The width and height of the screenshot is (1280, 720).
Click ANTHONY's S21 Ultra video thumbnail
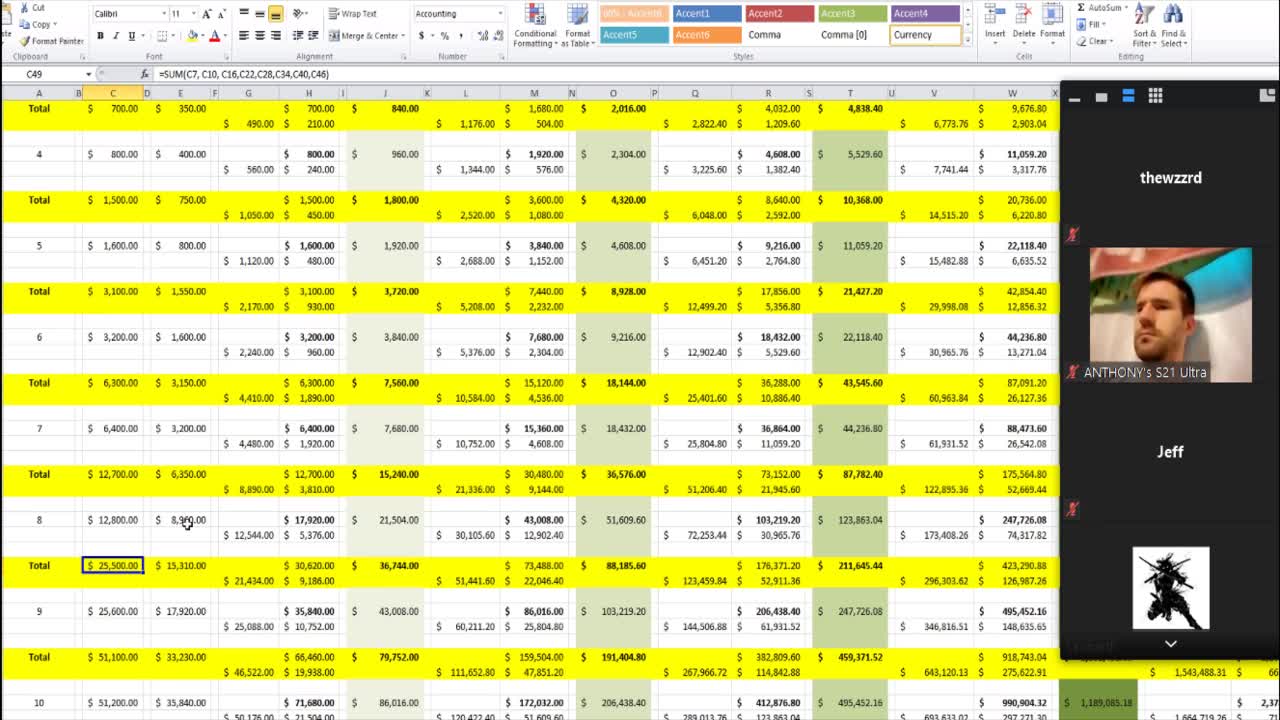coord(1170,315)
